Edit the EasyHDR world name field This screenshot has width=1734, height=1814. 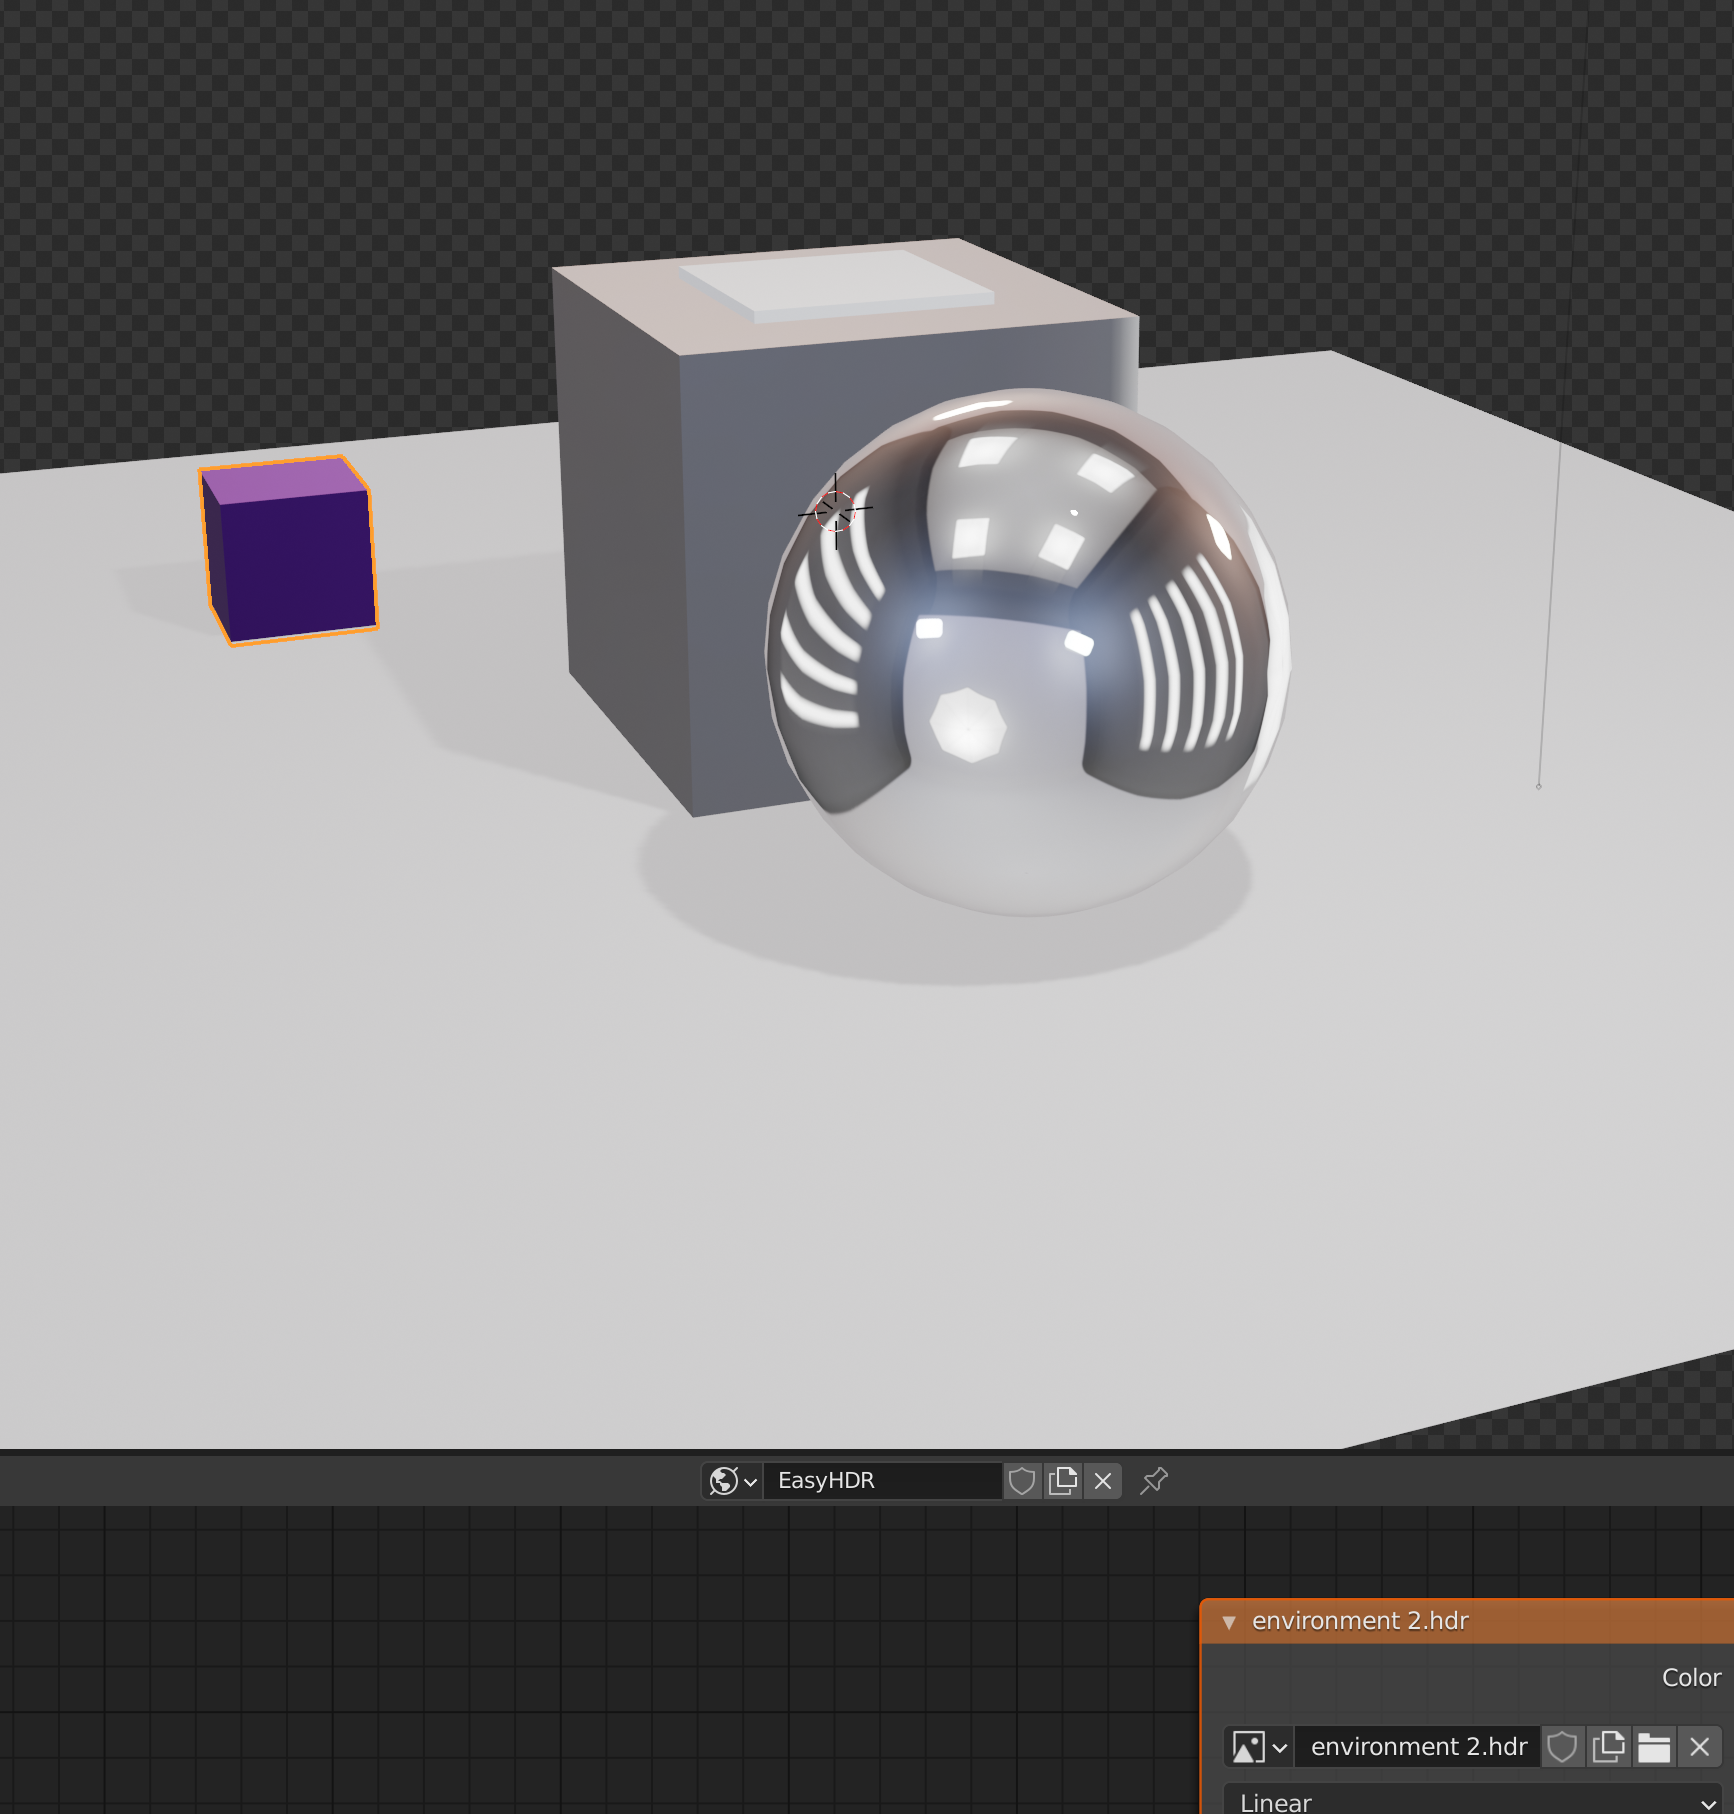pyautogui.click(x=883, y=1481)
